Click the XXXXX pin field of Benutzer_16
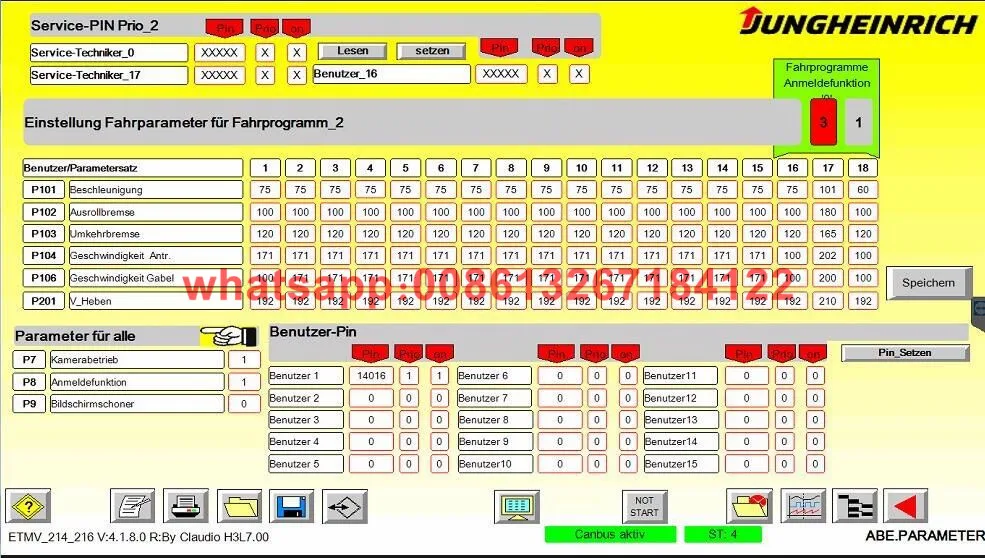The width and height of the screenshot is (985, 558). [501, 74]
